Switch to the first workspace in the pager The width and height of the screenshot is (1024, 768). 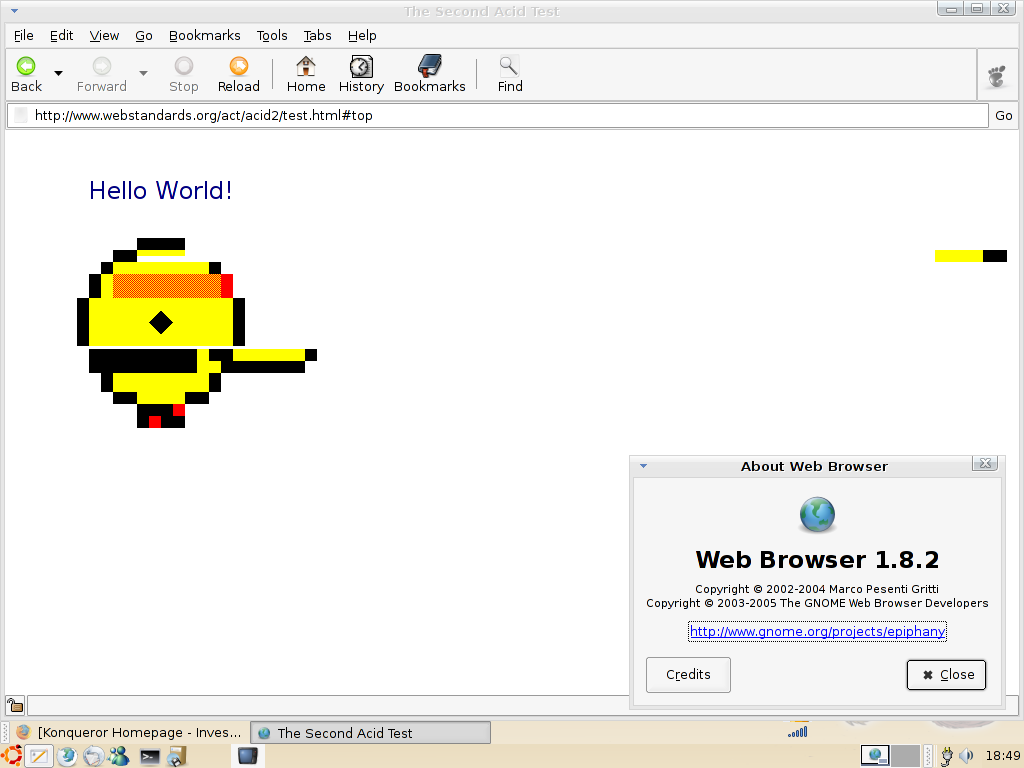[x=875, y=756]
